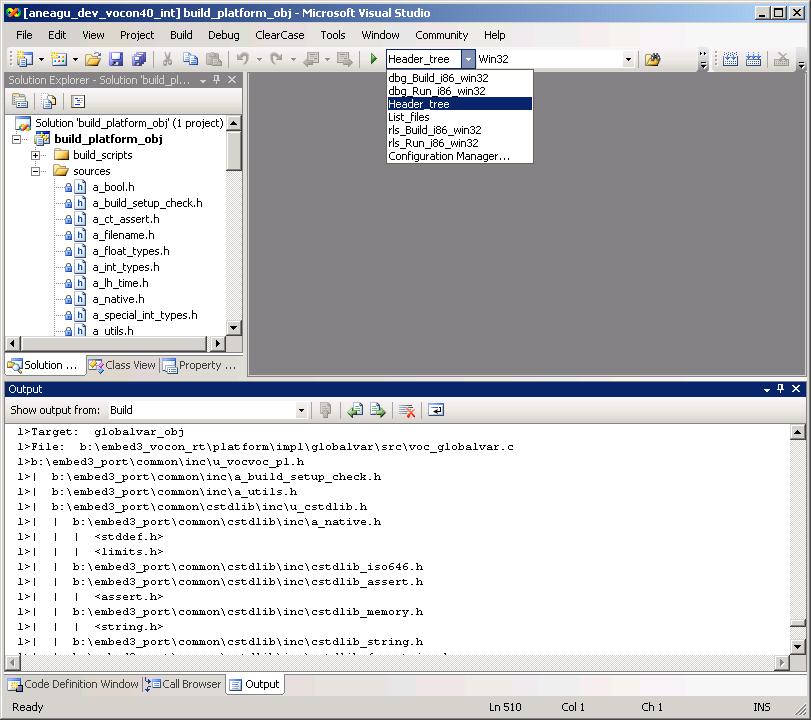Click the Save floppy disk icon

point(116,59)
